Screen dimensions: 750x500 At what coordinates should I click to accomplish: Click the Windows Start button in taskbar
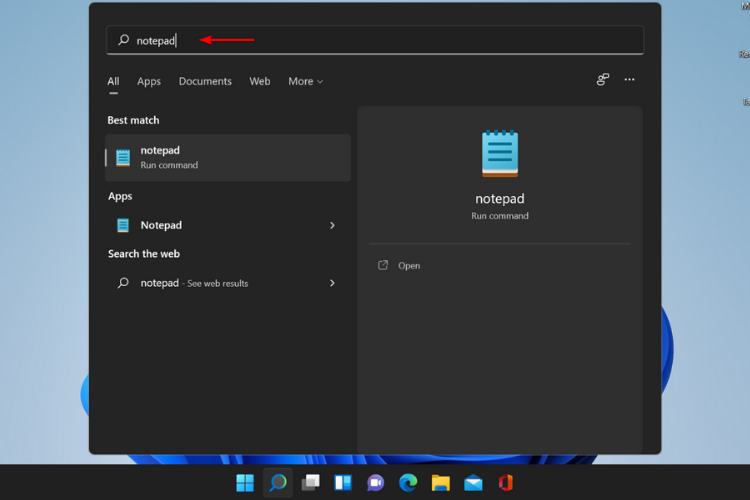point(245,483)
